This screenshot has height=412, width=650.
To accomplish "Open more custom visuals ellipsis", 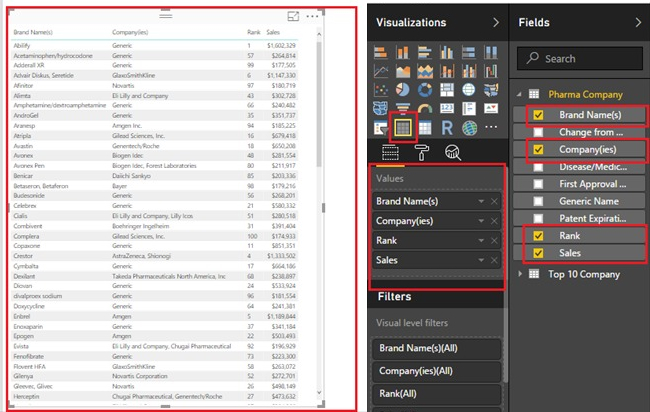I will [491, 127].
